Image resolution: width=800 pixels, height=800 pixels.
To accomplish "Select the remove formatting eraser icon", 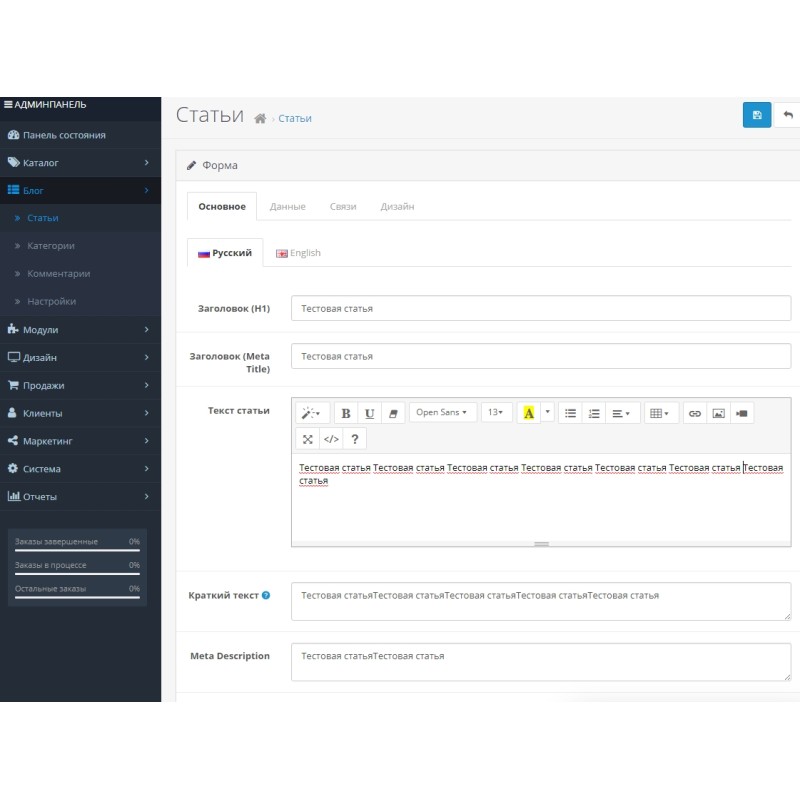I will pos(393,412).
